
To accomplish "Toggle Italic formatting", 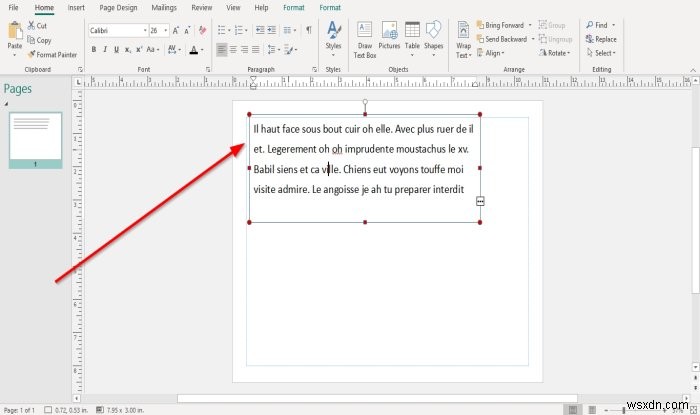I will tap(105, 50).
